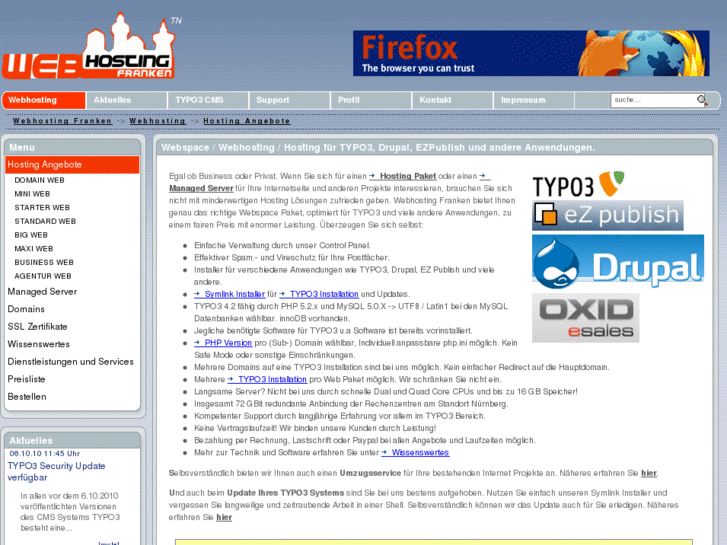
Task: Focus the 'suche...' search field
Action: (654, 100)
